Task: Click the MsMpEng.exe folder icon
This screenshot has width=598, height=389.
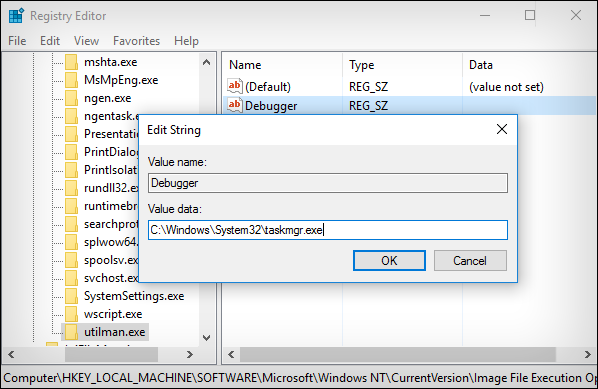Action: pos(71,80)
